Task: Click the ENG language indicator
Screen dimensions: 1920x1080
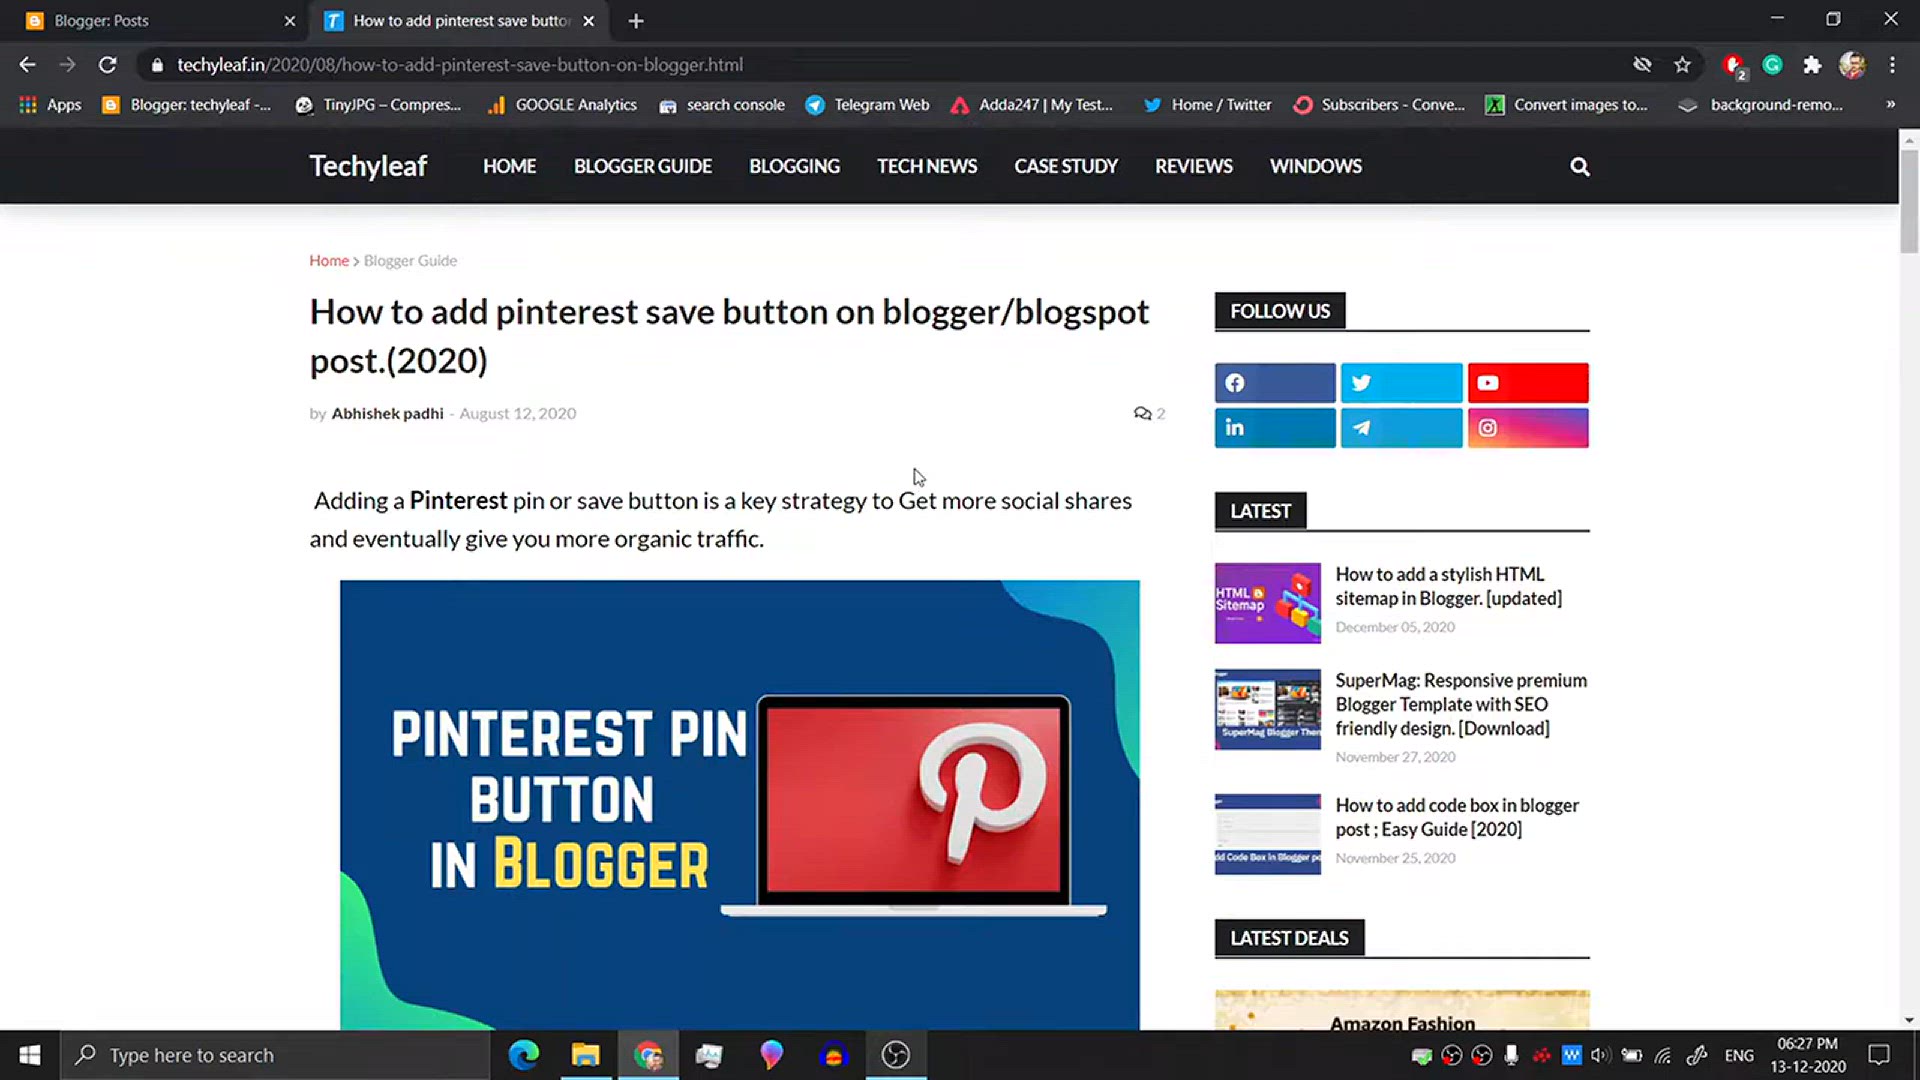Action: [1739, 1055]
